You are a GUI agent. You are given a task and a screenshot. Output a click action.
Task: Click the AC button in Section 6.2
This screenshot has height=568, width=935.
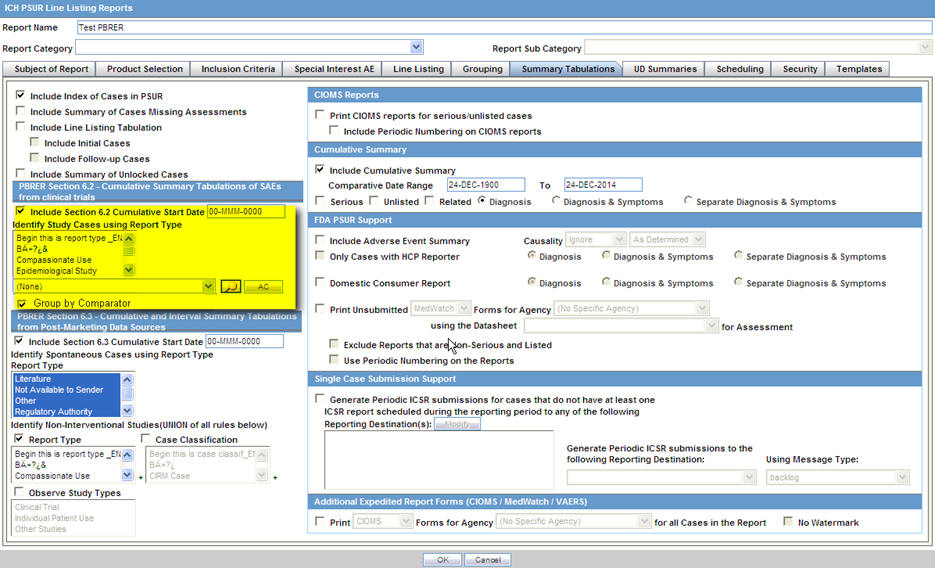263,287
